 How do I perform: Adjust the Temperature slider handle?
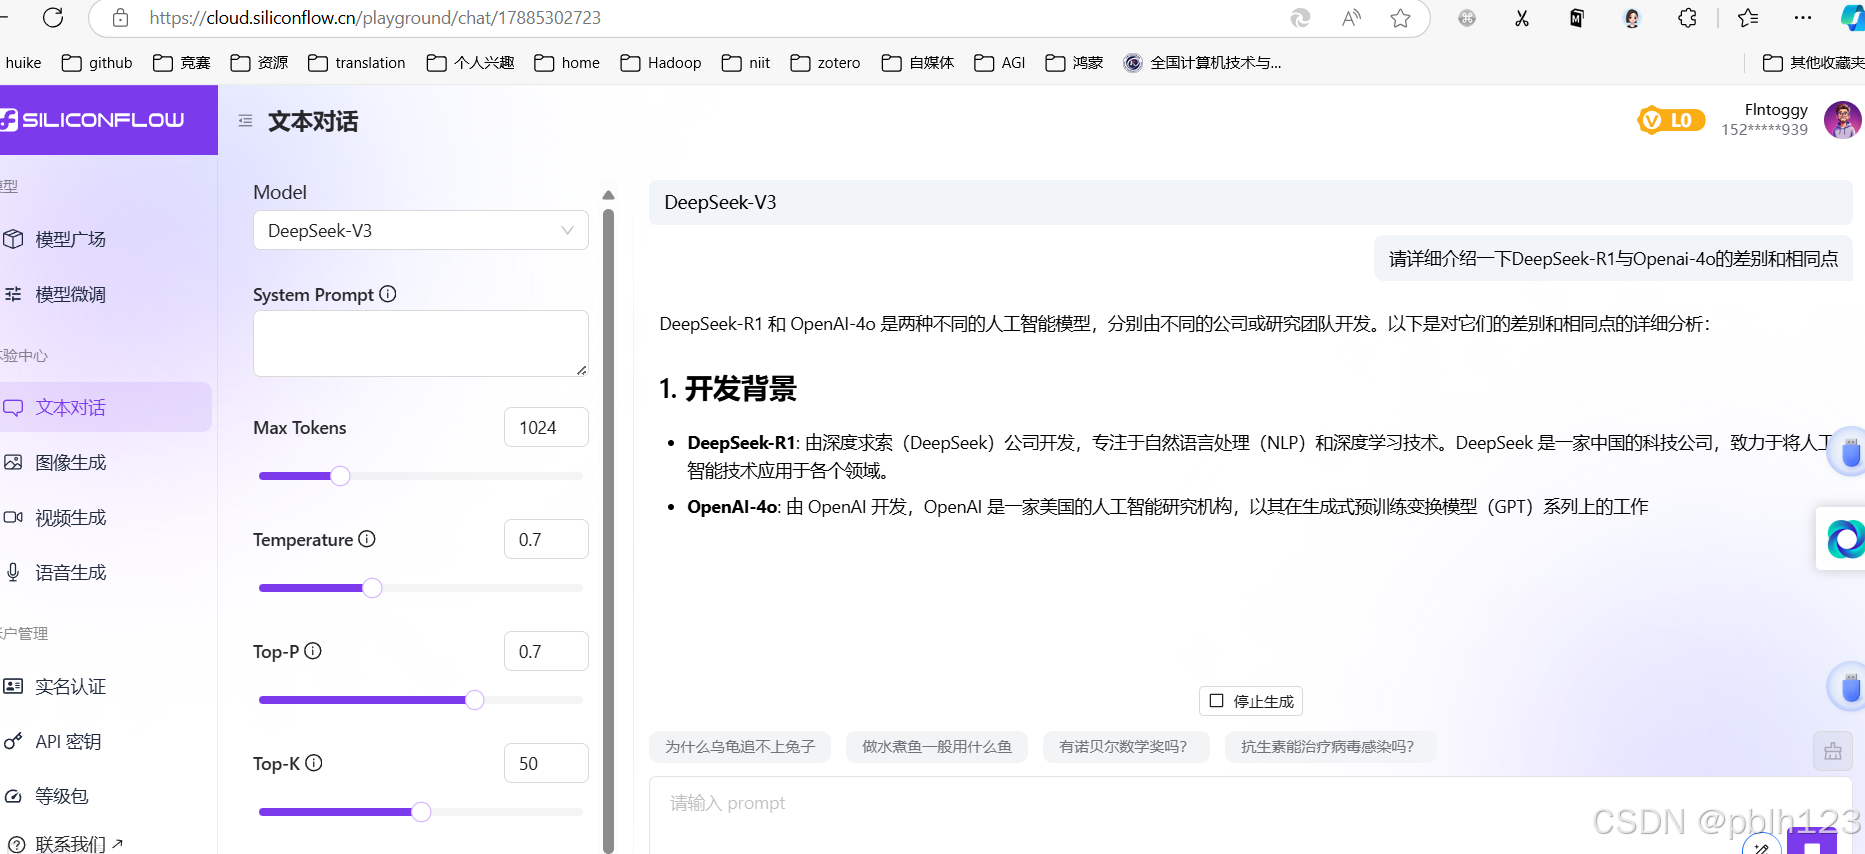[x=372, y=588]
